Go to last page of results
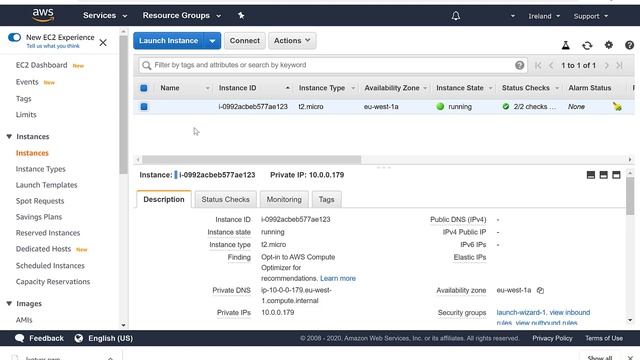The image size is (640, 360). [x=620, y=65]
